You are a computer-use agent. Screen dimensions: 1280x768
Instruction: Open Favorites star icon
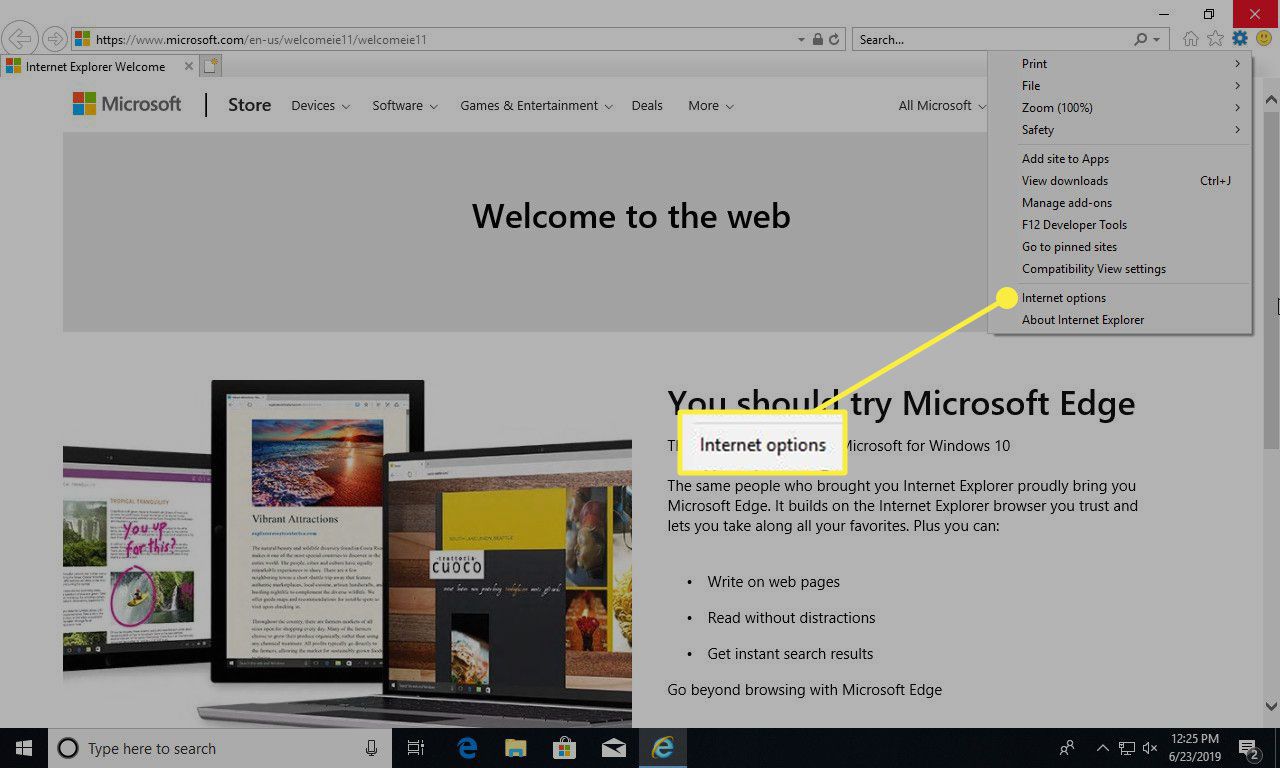point(1215,39)
